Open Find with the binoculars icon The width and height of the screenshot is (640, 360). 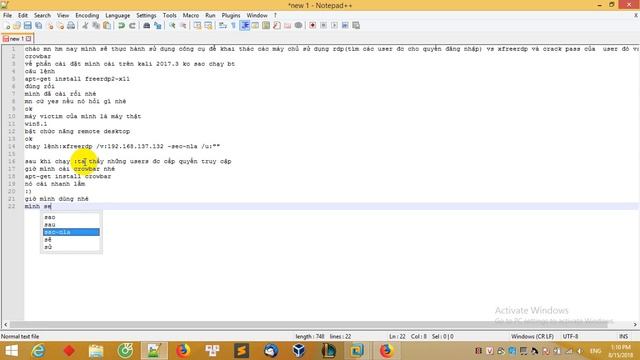pyautogui.click(x=146, y=26)
